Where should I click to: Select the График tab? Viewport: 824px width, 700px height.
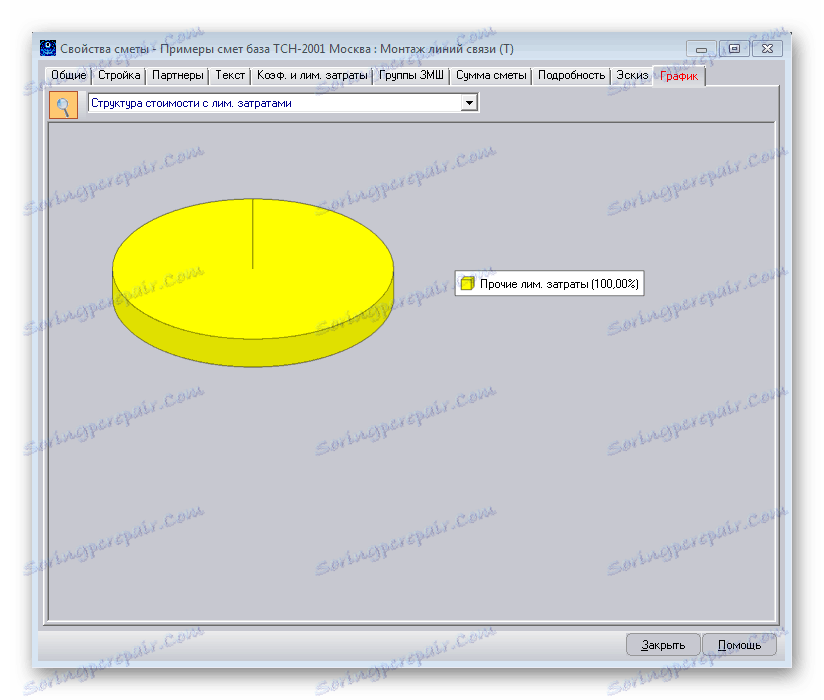tap(679, 76)
